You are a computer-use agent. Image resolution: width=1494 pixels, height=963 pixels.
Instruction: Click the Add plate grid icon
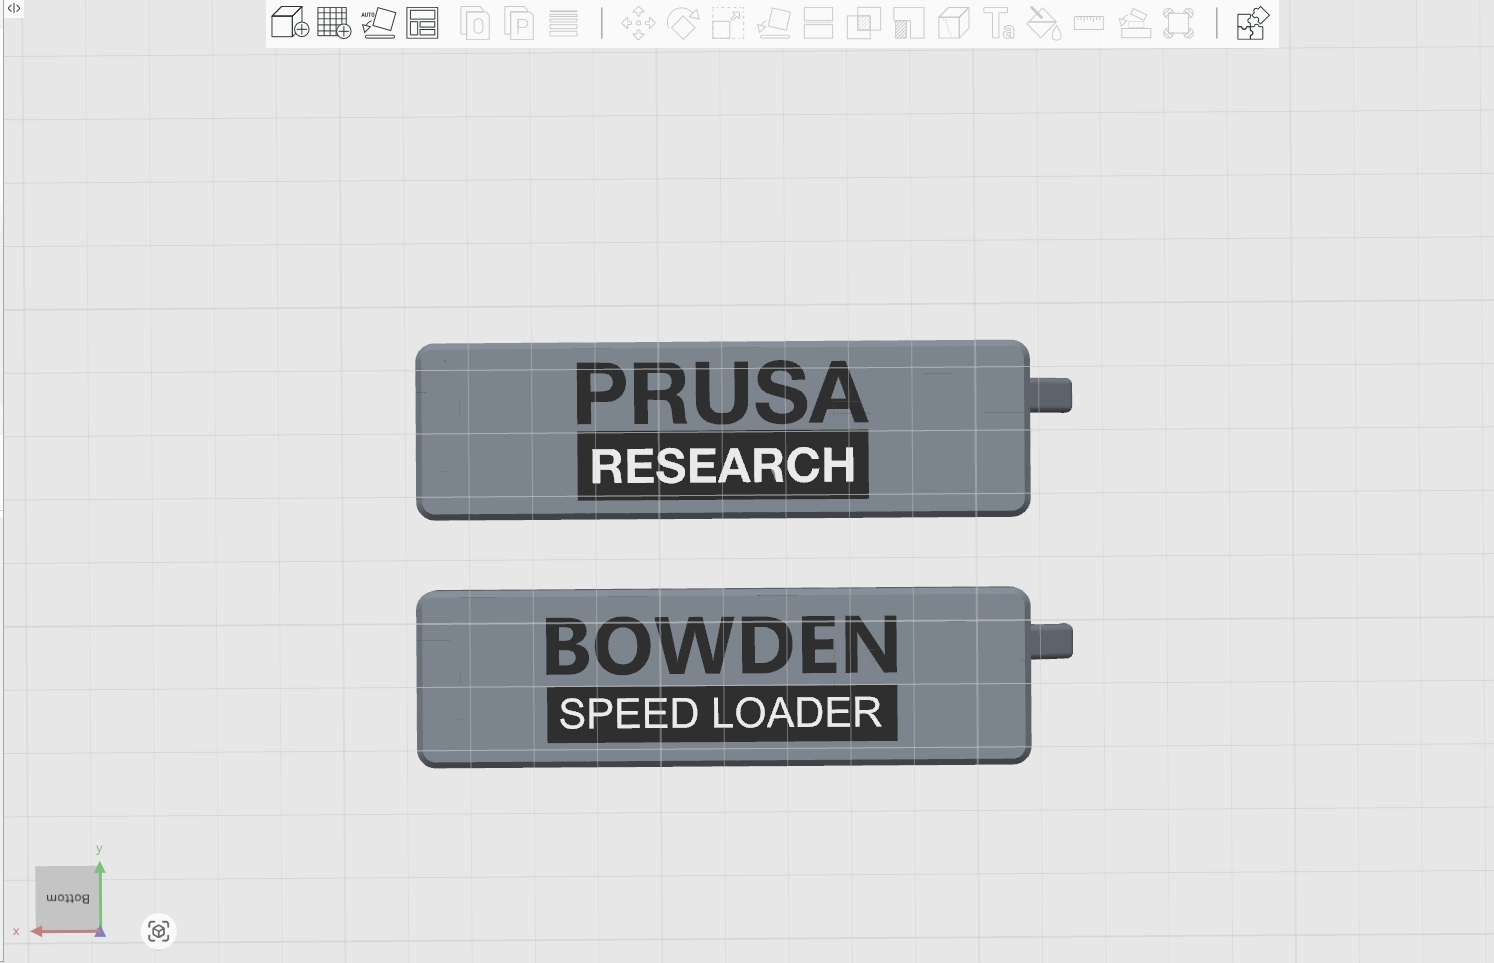point(334,22)
